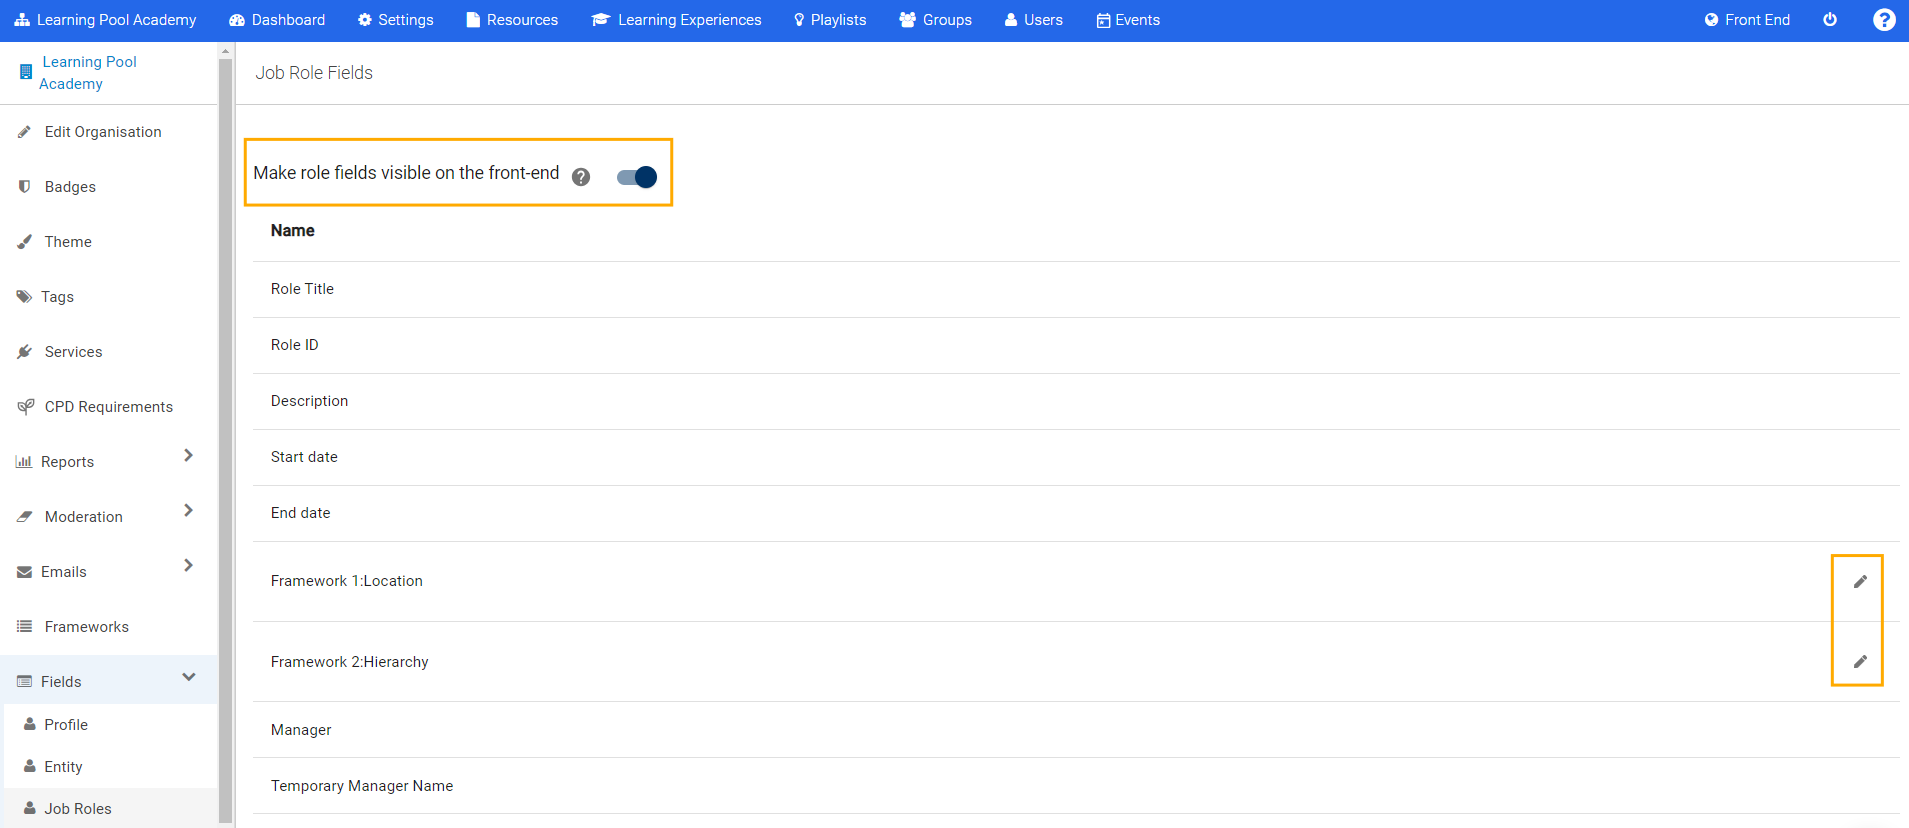Viewport: 1909px width, 828px height.
Task: Open help via top-right question mark icon
Action: pyautogui.click(x=1883, y=20)
